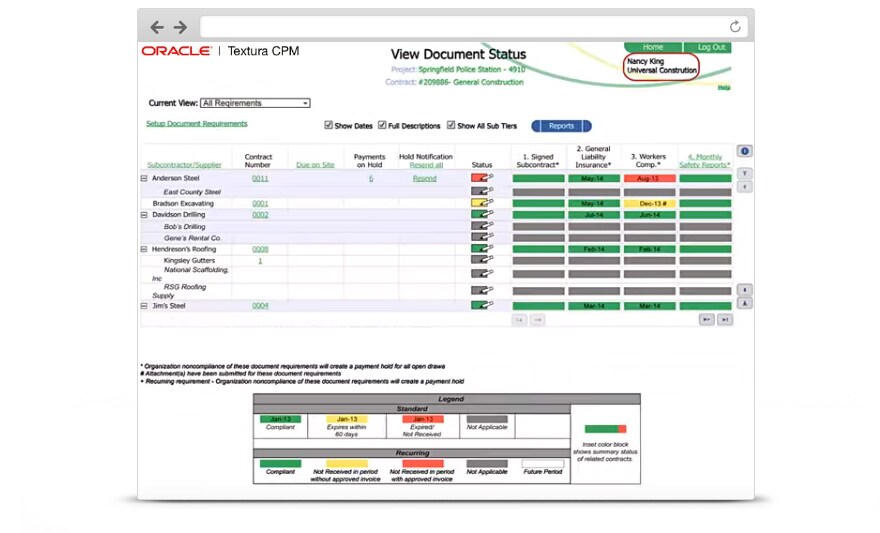Click the blue info icon
Image resolution: width=880 pixels, height=533 pixels.
[744, 151]
